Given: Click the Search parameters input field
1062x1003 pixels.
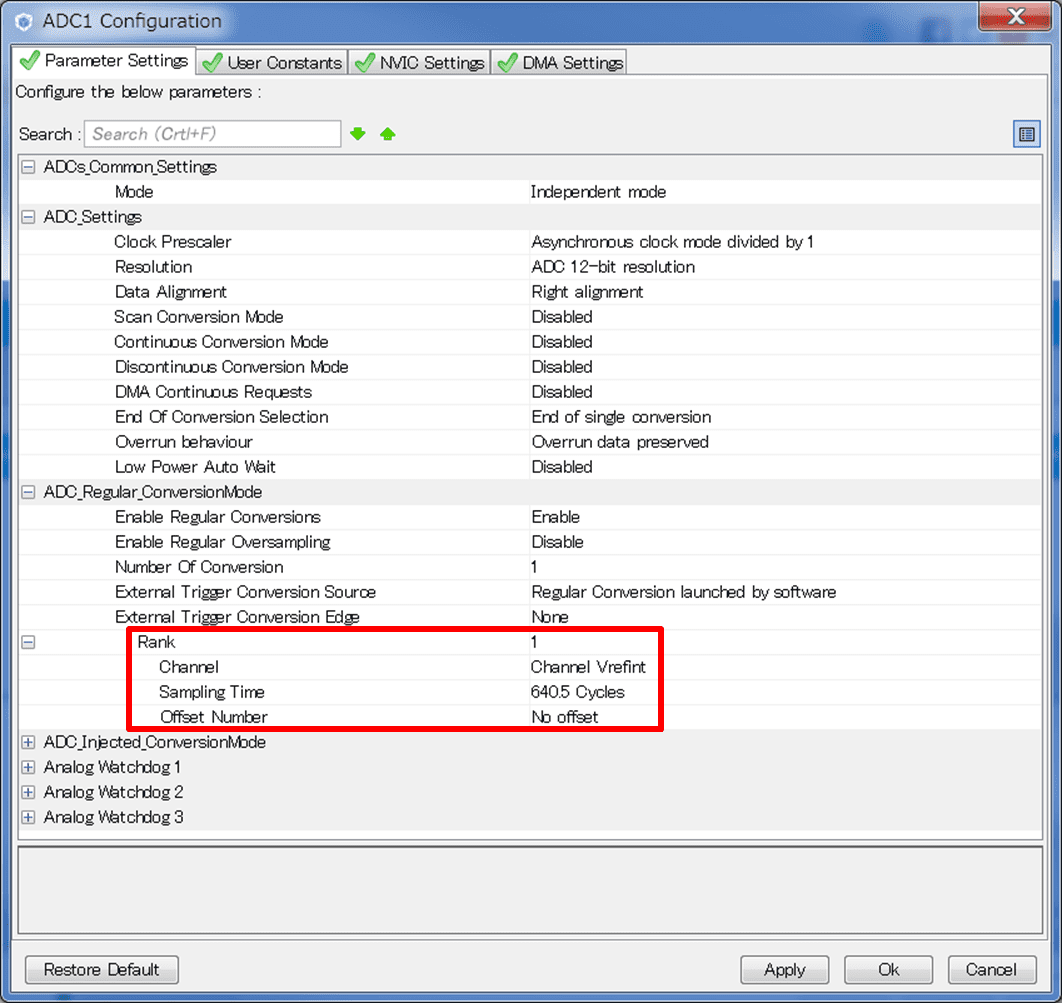Looking at the screenshot, I should point(213,134).
